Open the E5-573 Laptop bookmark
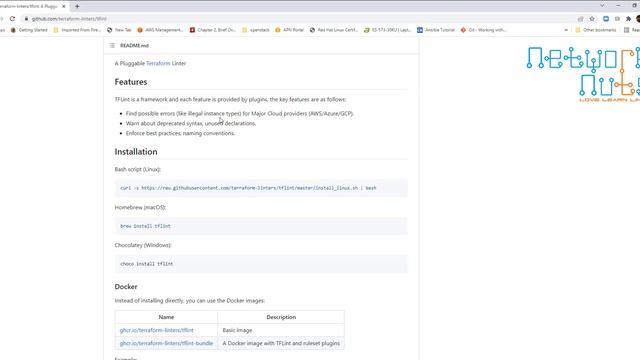Screen dimensions: 640x360 (x=387, y=30)
